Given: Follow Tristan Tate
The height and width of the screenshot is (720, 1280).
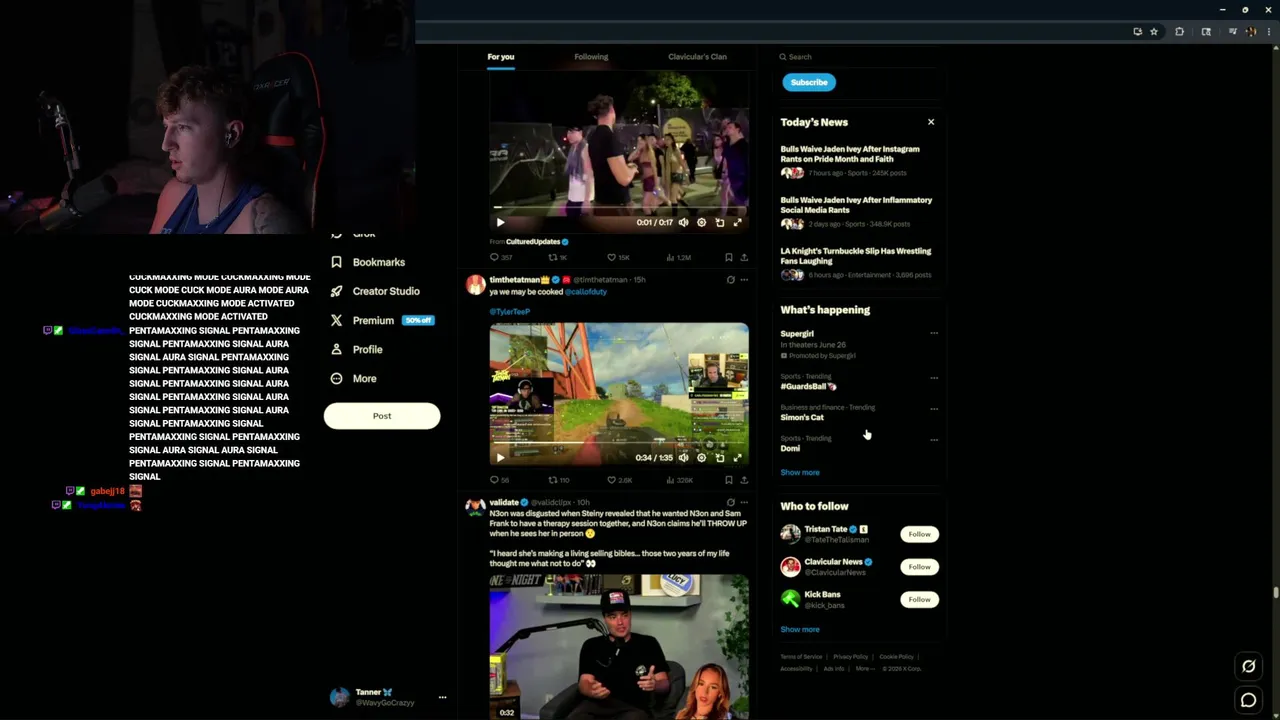Looking at the screenshot, I should 919,534.
